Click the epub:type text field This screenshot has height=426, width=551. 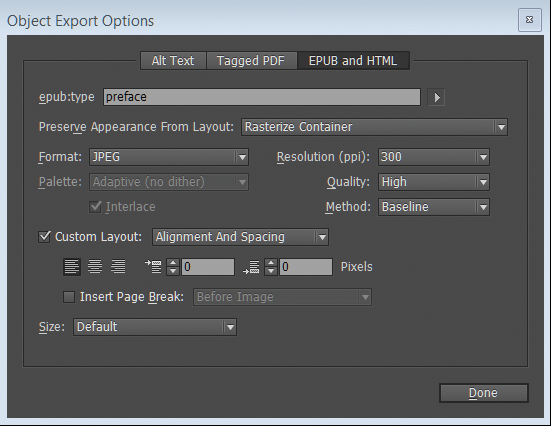click(x=262, y=97)
